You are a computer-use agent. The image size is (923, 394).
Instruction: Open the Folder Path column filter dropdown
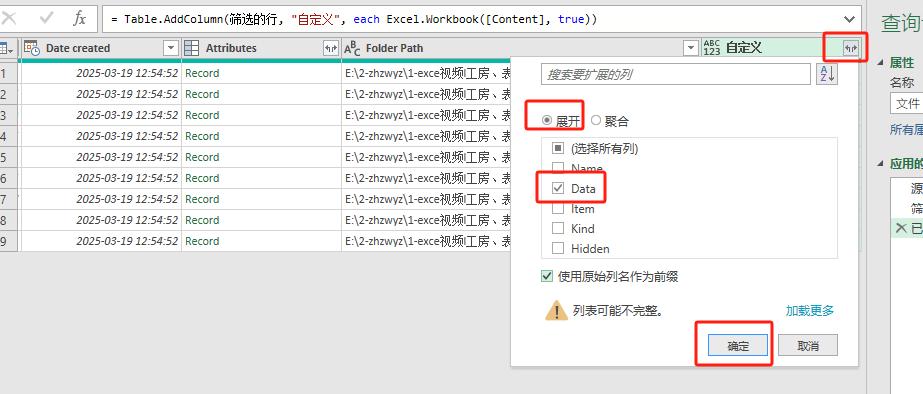[x=691, y=48]
